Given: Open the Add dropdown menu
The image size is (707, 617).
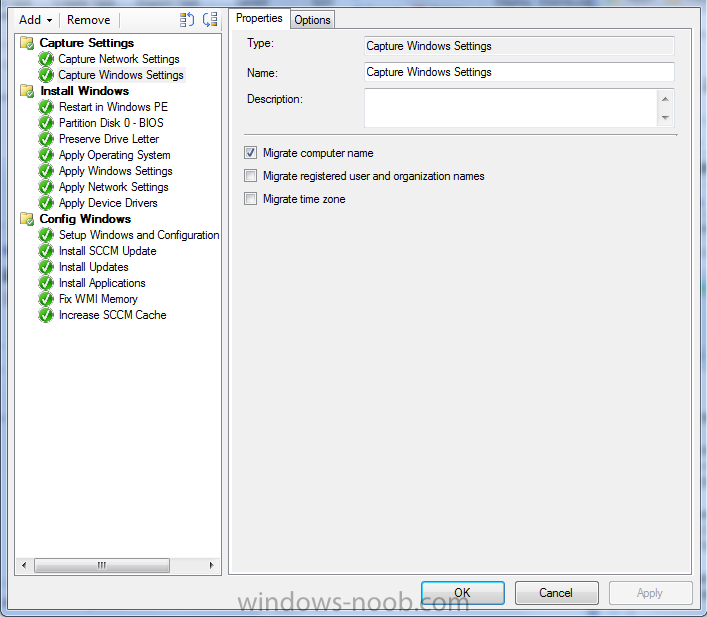Looking at the screenshot, I should (36, 20).
